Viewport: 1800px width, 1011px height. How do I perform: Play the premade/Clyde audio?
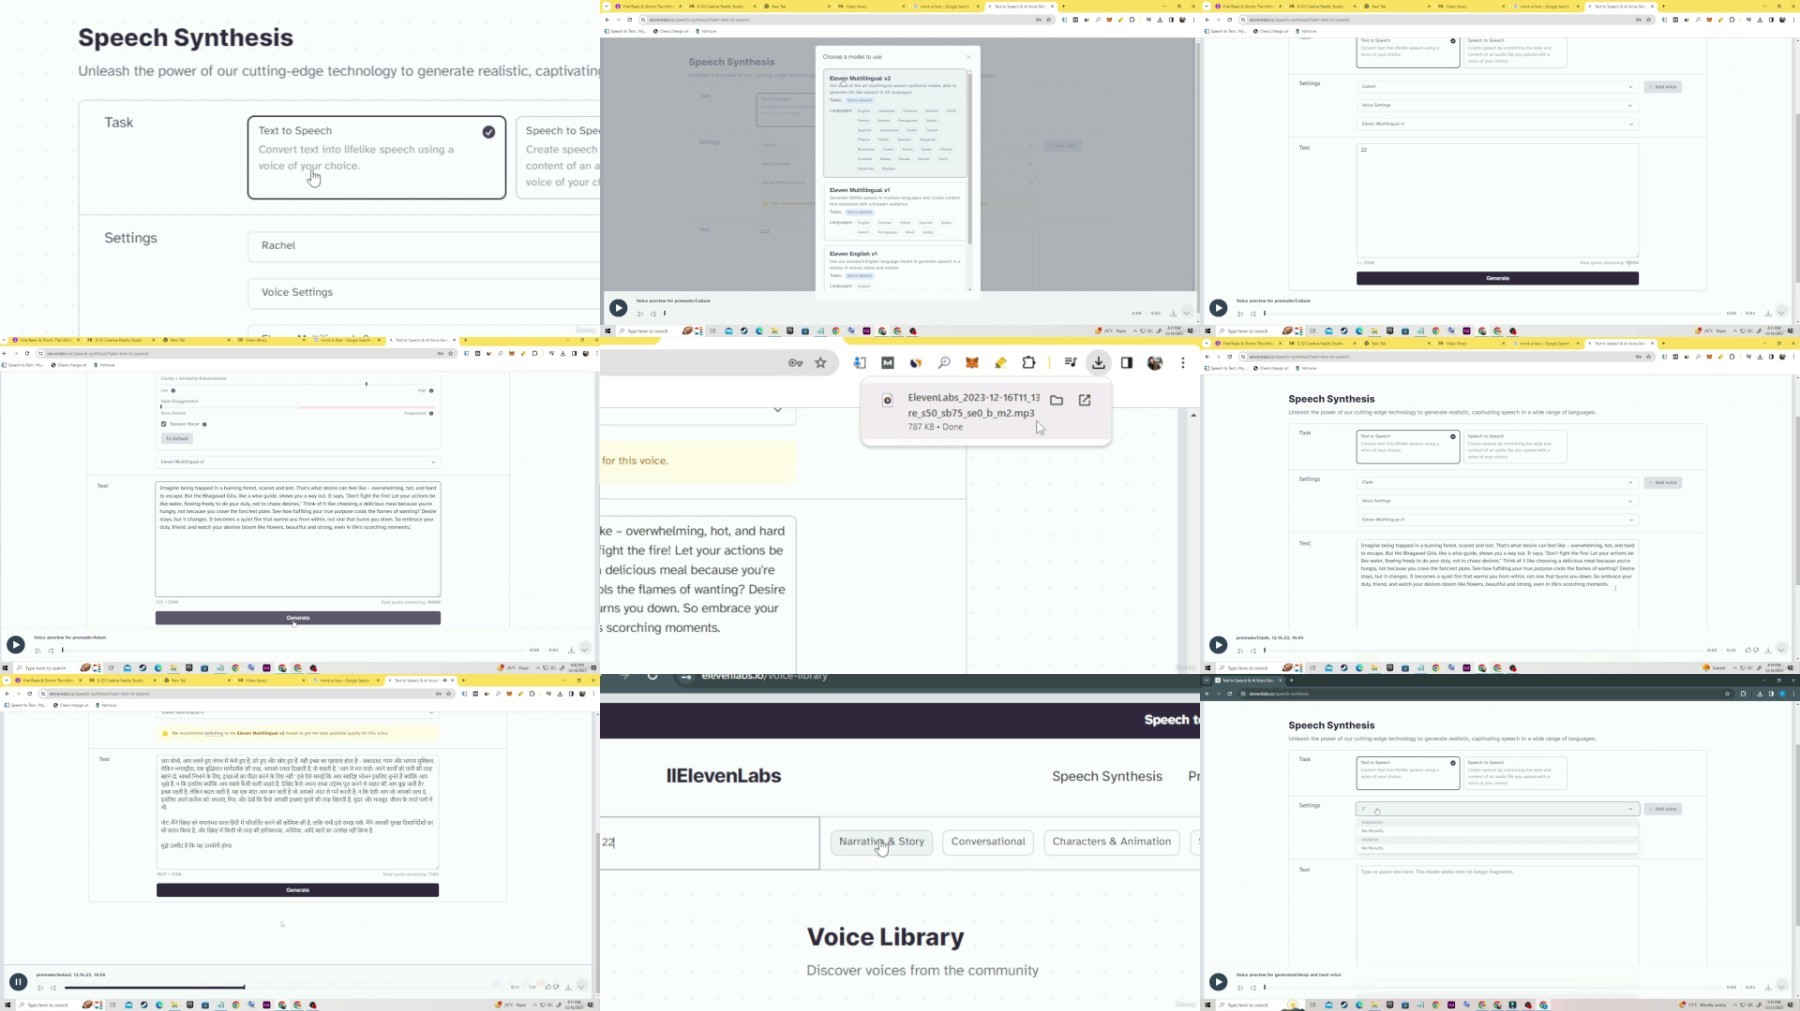pos(1218,645)
